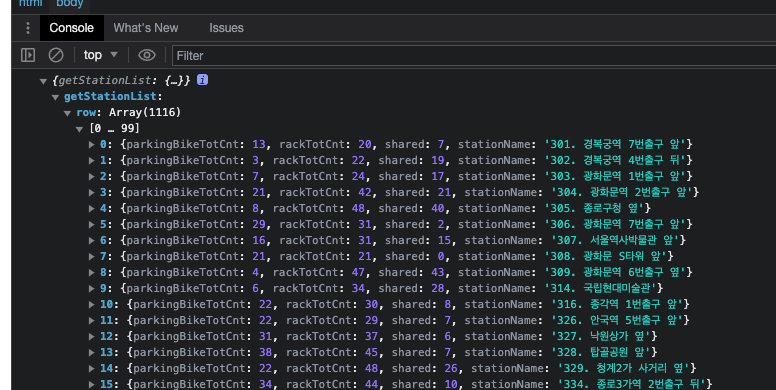
Task: Expand array entry 14 for 청계2가 사거리
Action: (92, 368)
